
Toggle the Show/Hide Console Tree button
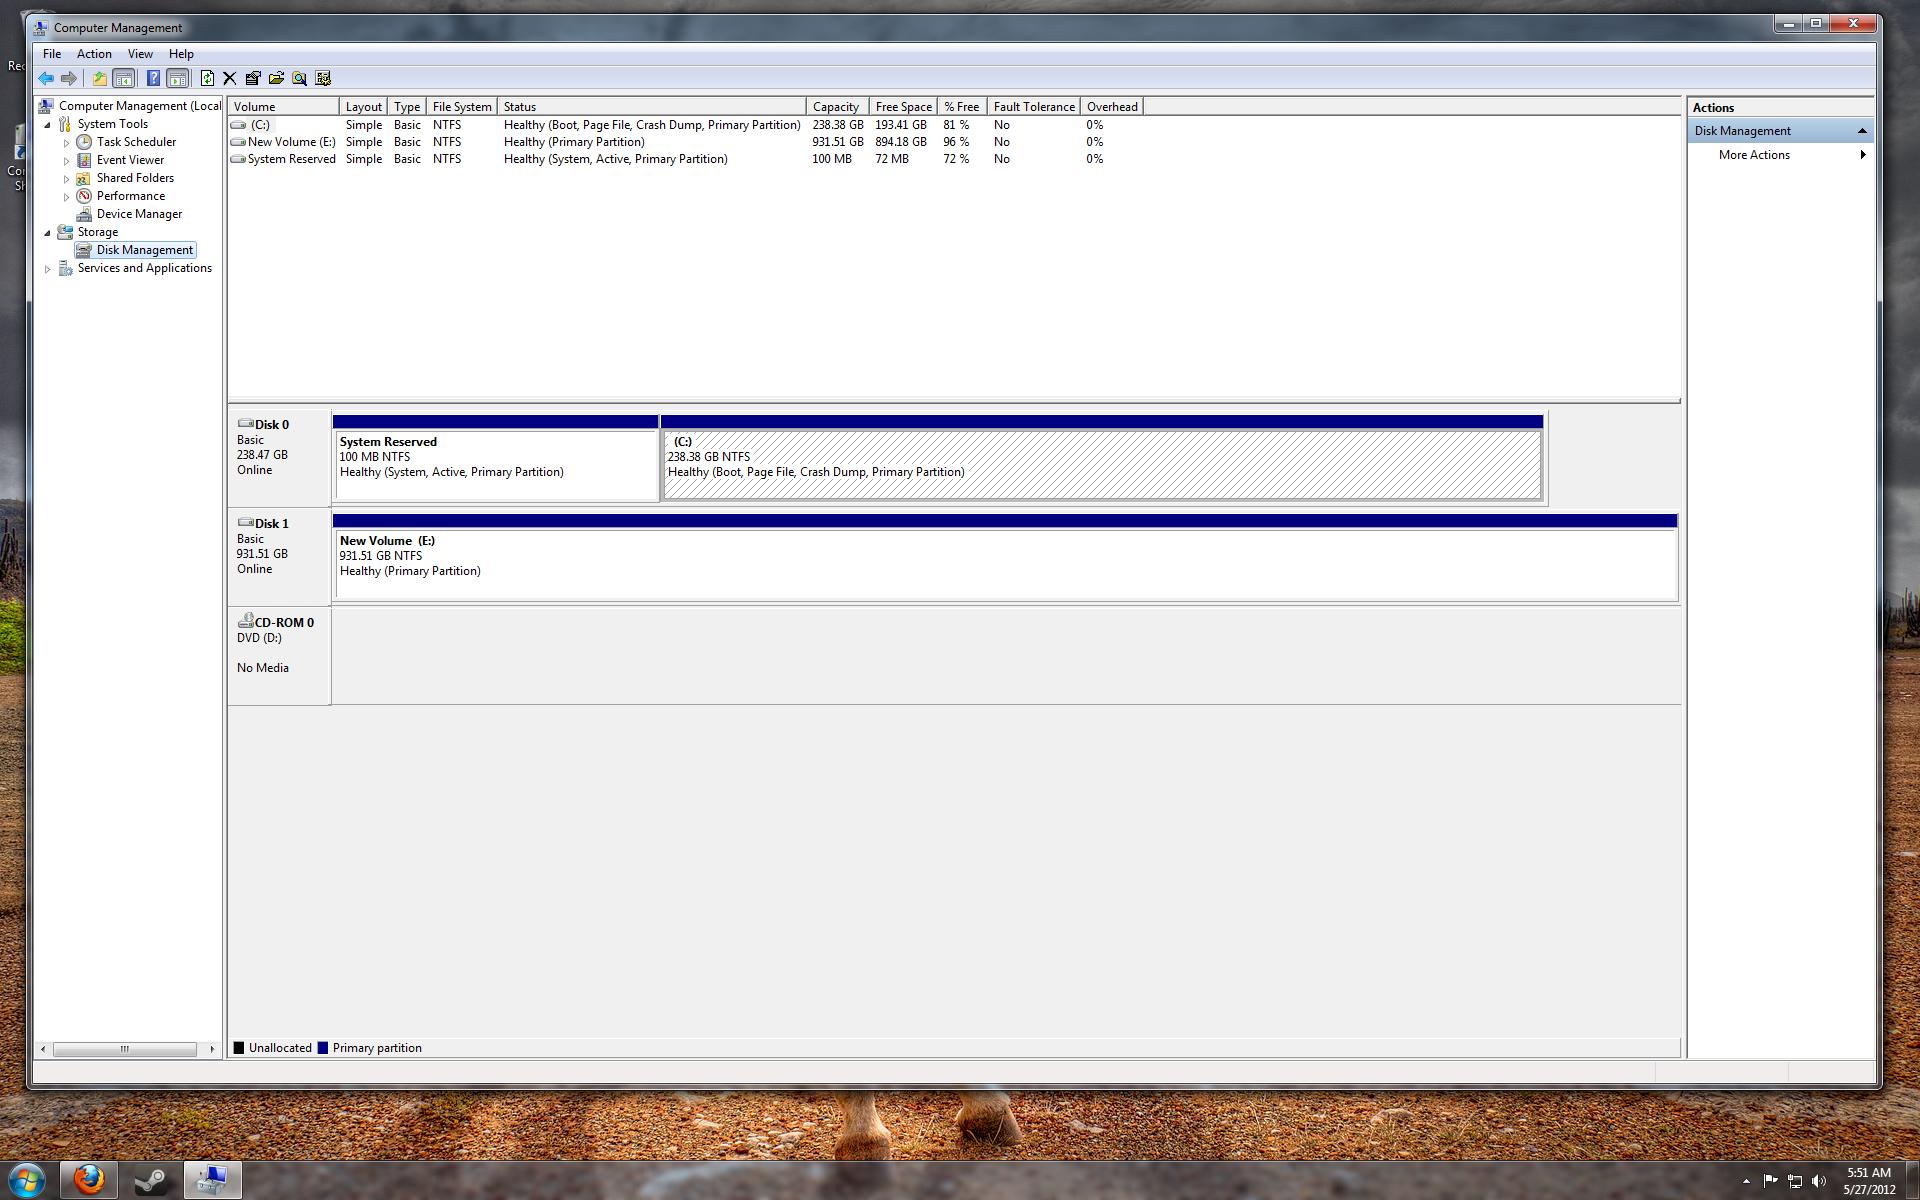124,78
